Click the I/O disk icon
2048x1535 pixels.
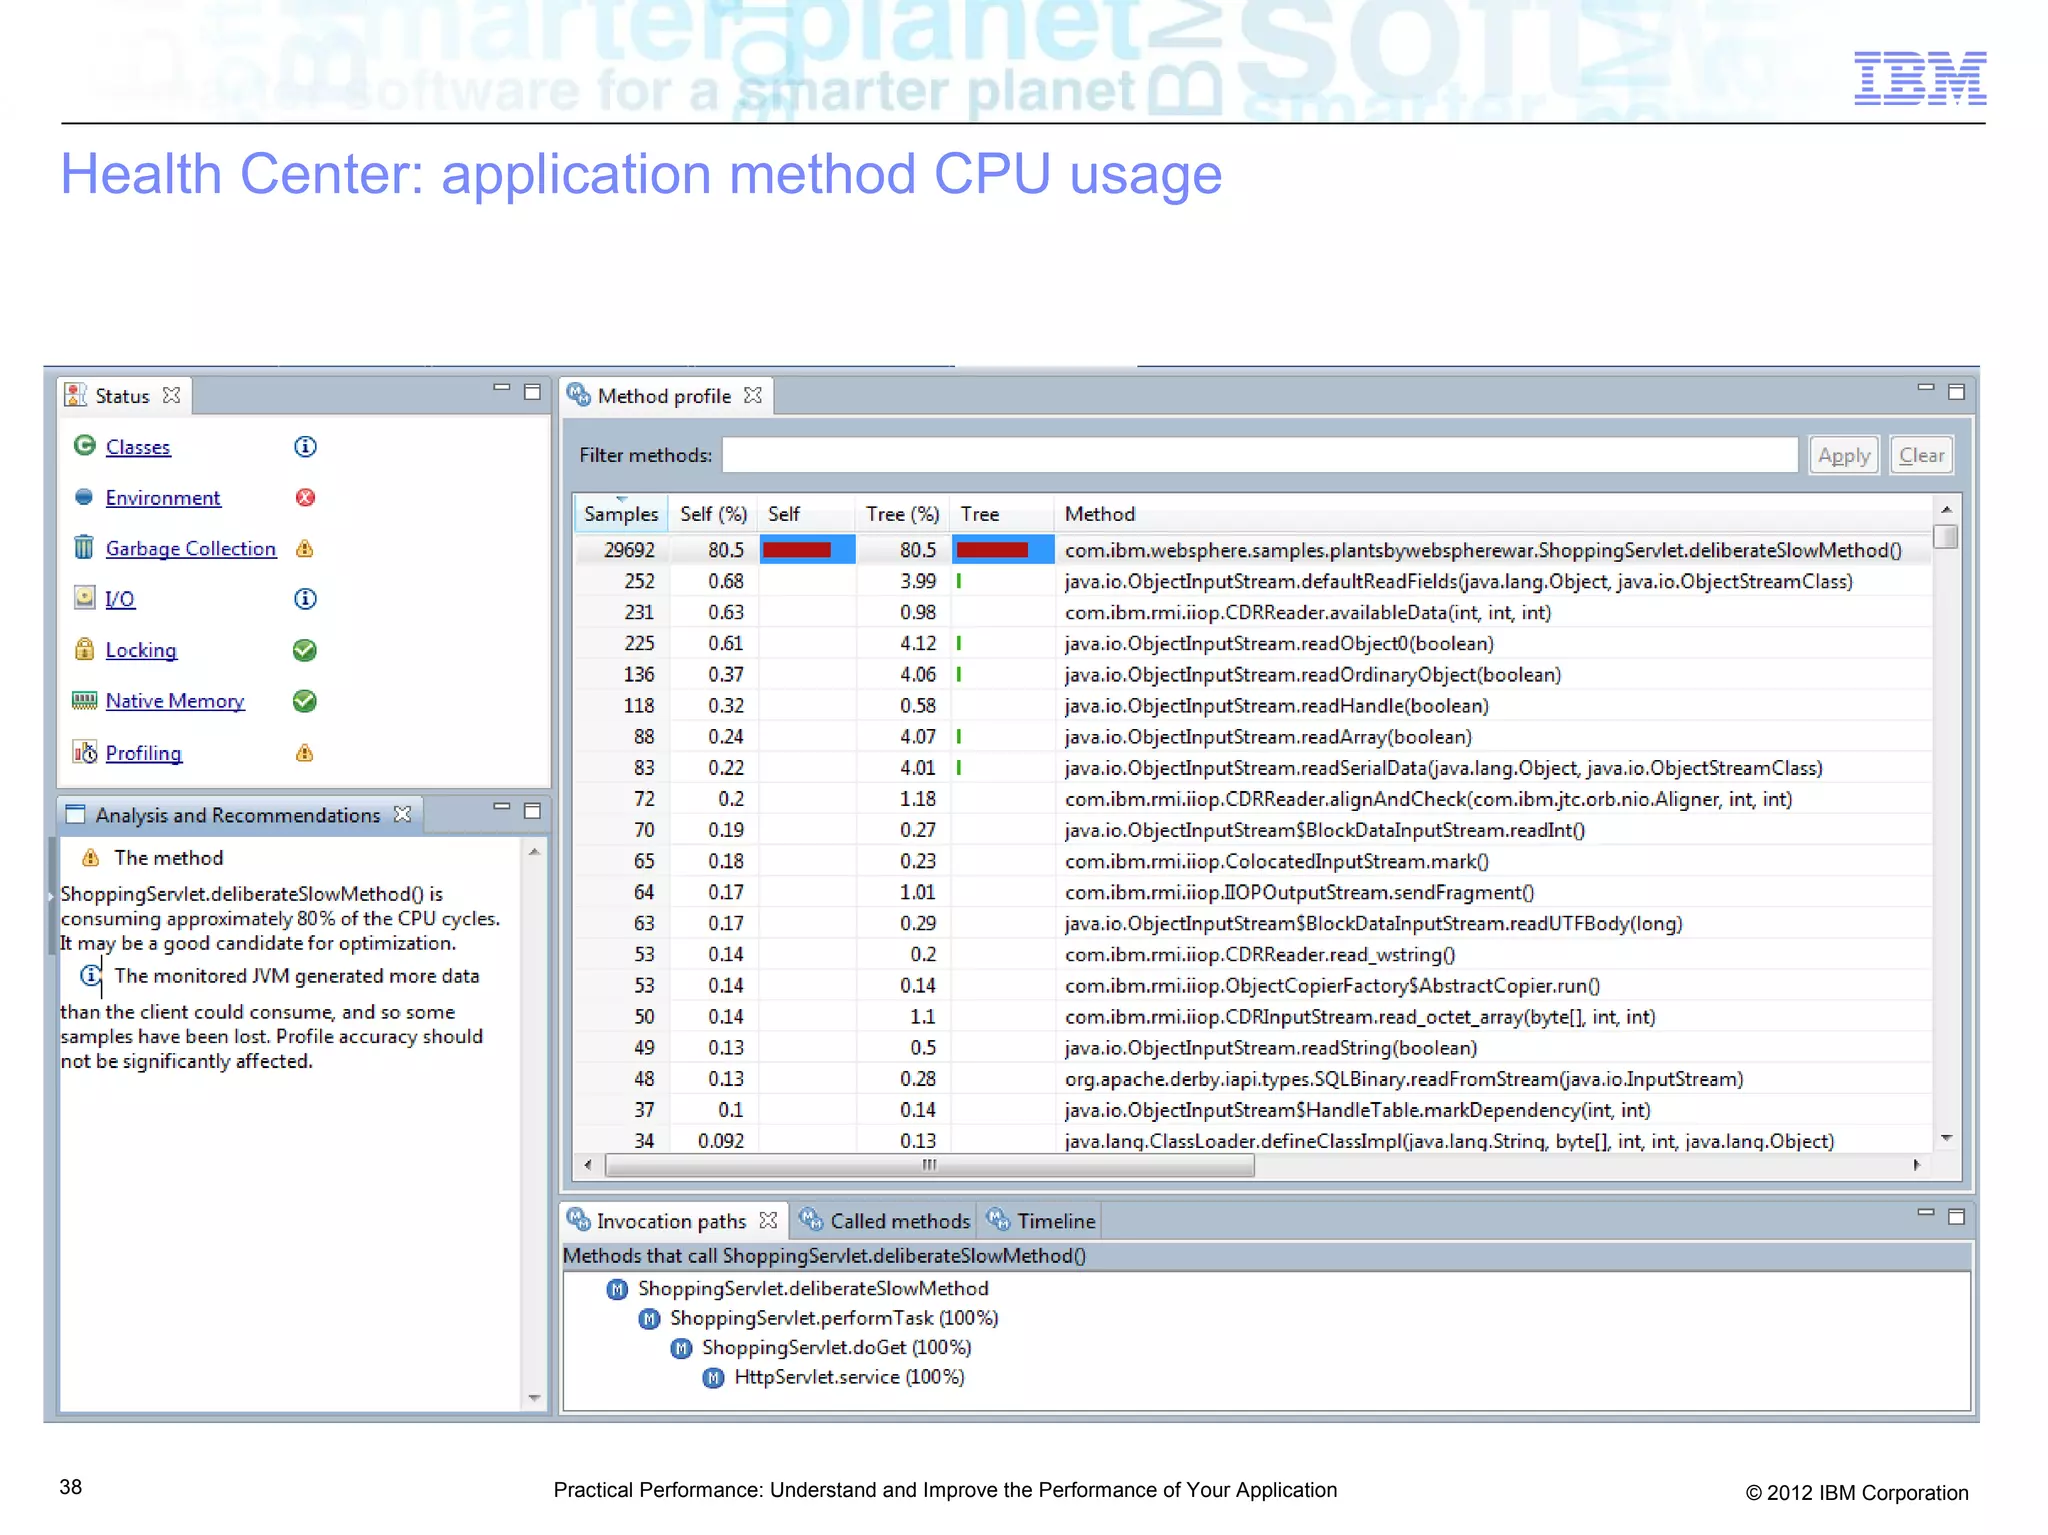85,598
